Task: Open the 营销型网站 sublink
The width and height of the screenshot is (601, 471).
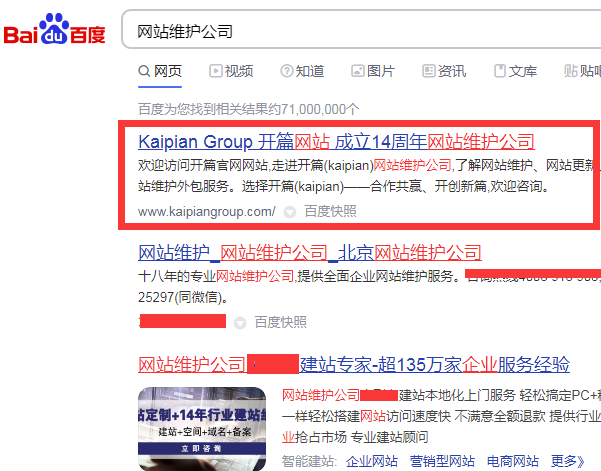Action: tap(442, 461)
